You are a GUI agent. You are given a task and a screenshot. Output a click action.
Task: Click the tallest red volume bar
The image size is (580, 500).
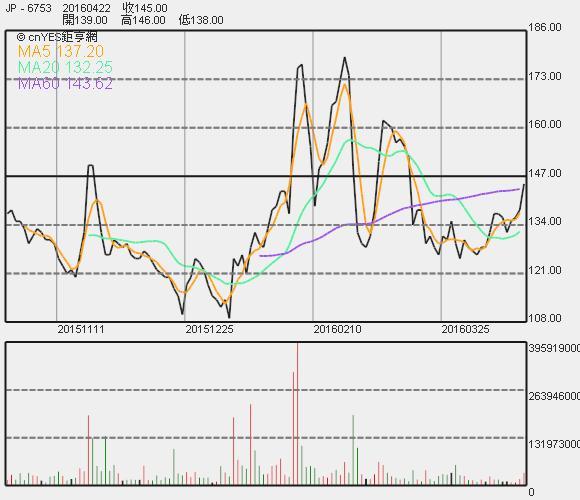pyautogui.click(x=297, y=414)
